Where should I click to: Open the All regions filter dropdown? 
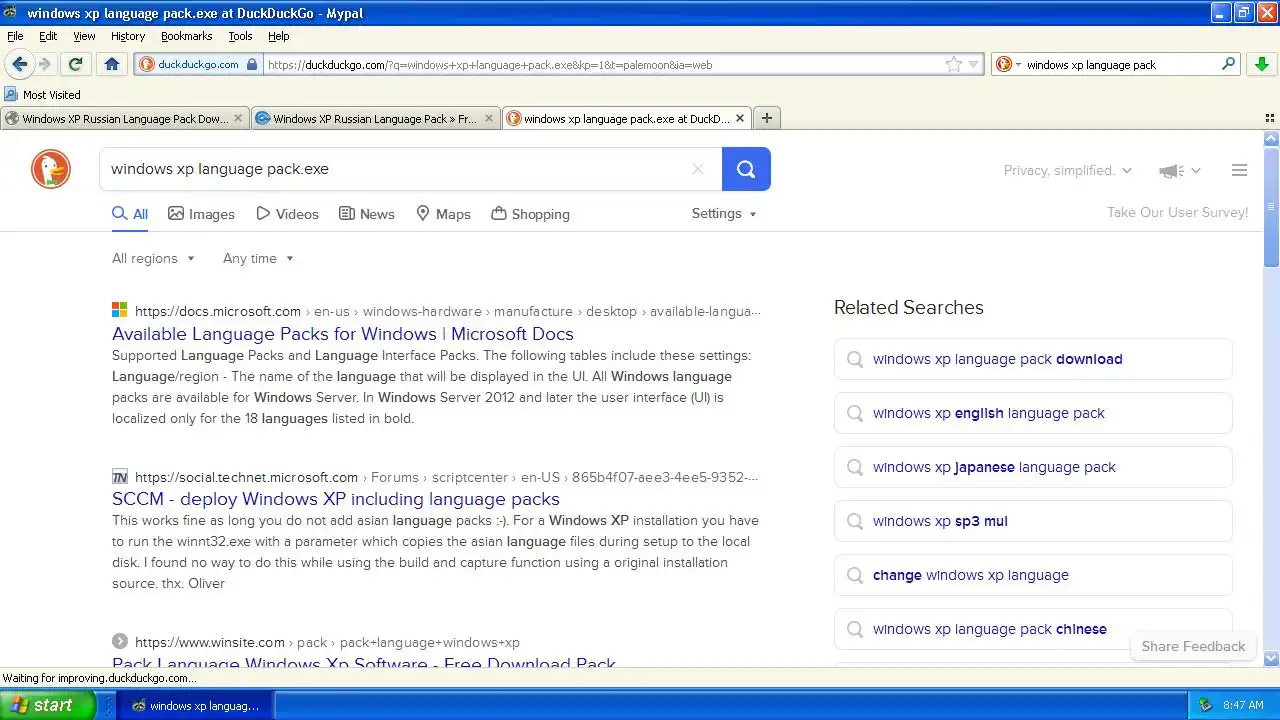153,258
